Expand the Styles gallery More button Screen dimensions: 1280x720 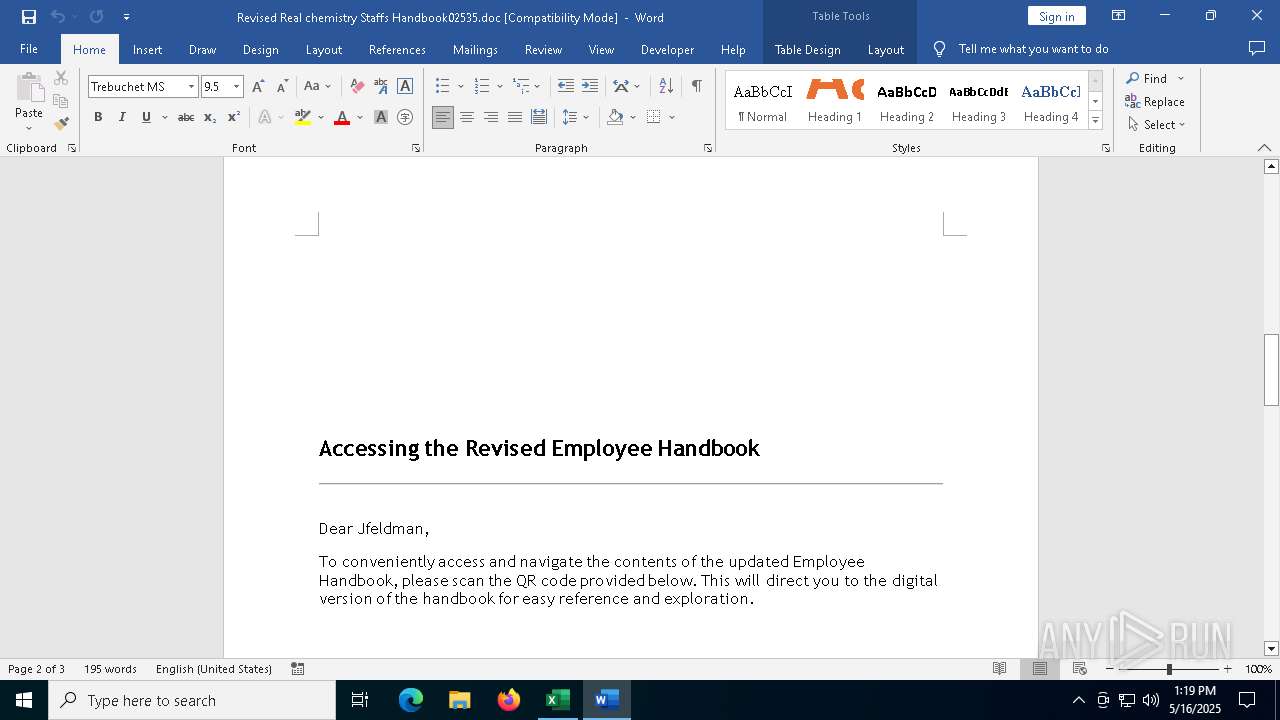pos(1095,121)
